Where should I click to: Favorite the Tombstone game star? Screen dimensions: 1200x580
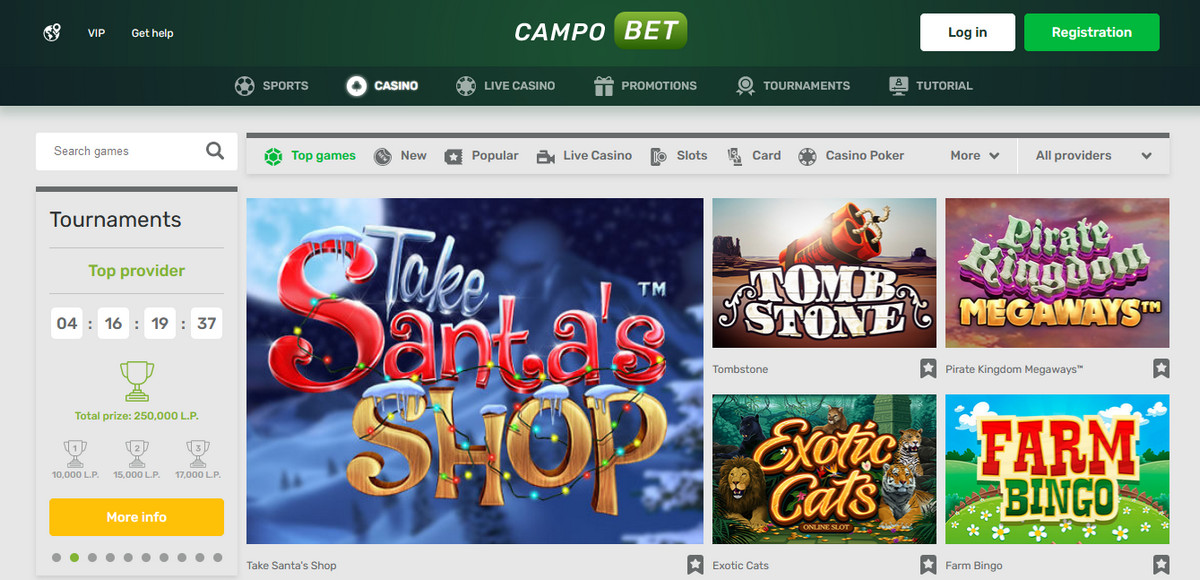928,369
